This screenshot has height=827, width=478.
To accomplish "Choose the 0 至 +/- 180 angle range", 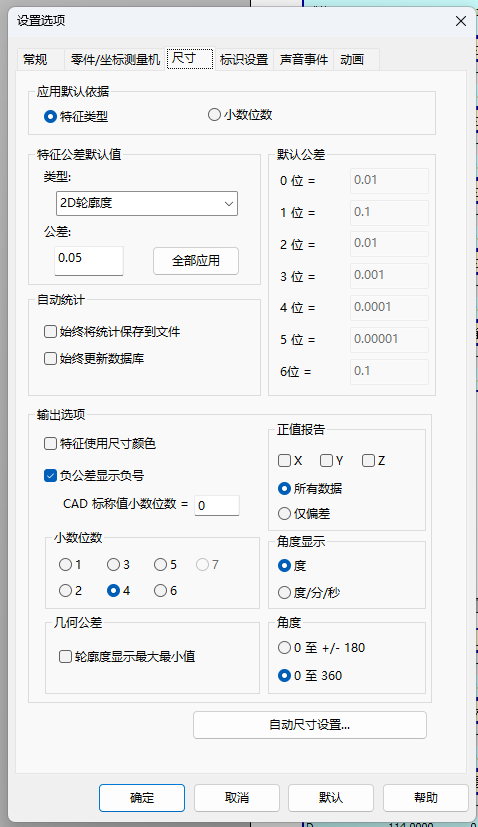I will point(321,648).
